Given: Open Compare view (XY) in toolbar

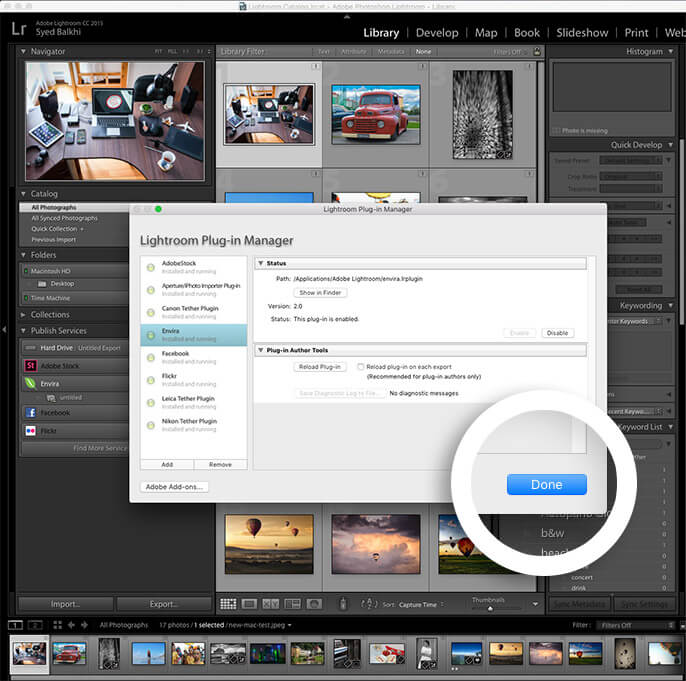Looking at the screenshot, I should 270,604.
